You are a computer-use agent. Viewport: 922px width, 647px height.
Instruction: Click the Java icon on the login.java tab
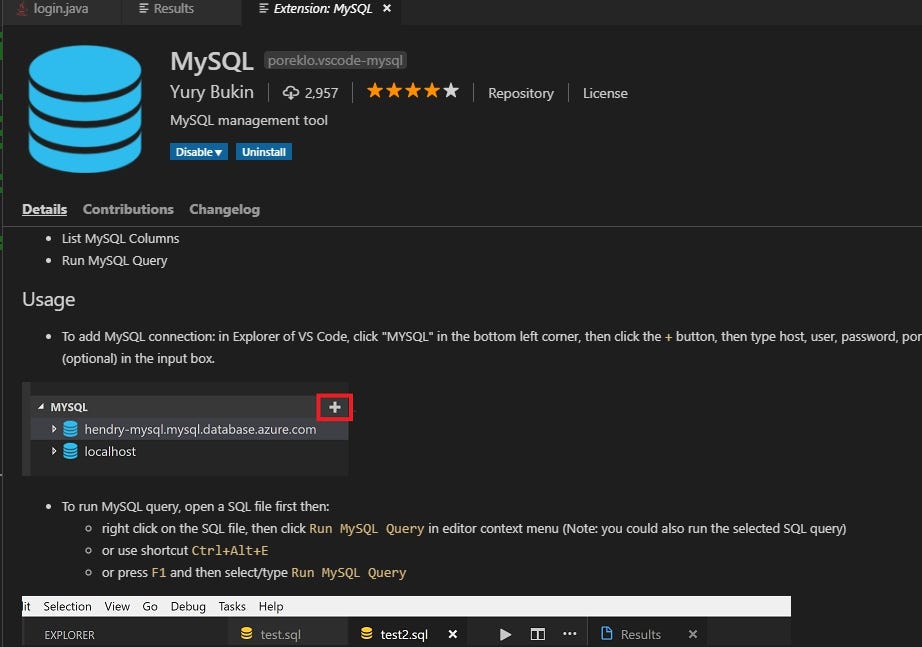point(22,8)
